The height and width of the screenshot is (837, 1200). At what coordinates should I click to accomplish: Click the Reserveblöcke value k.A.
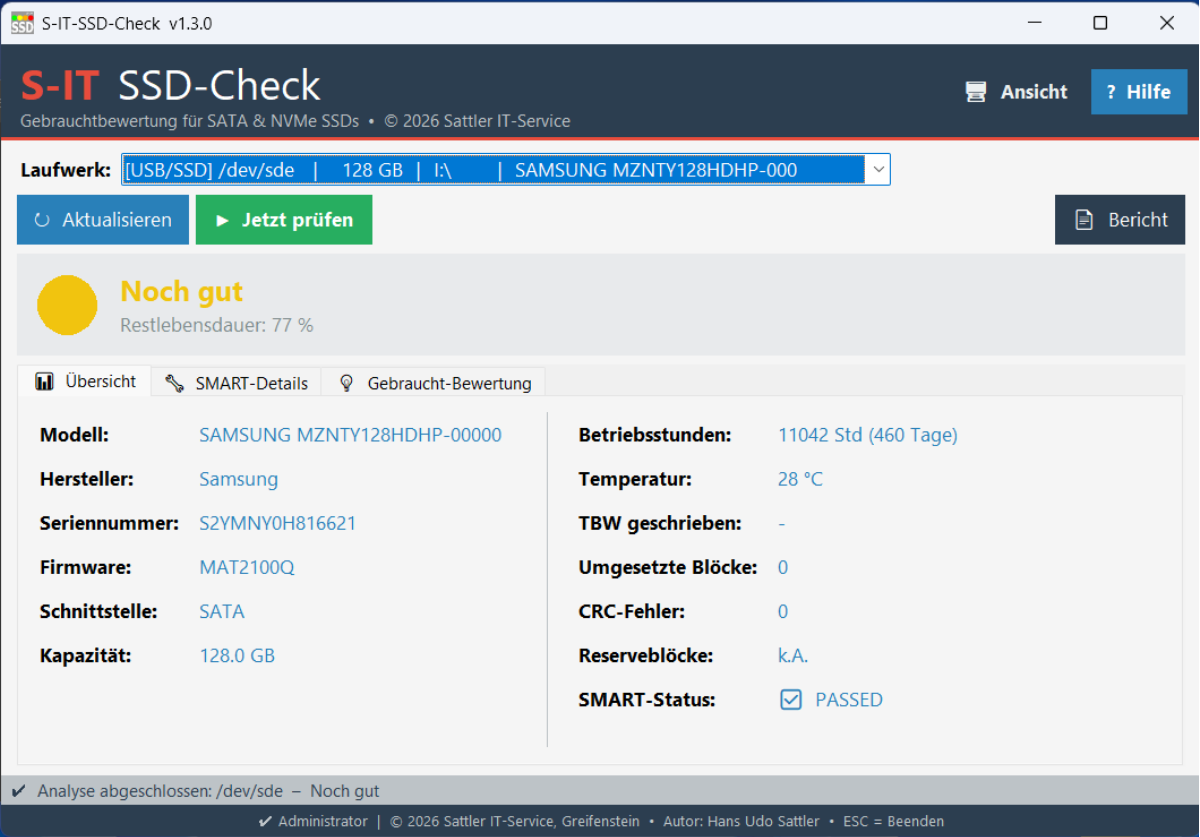tap(793, 656)
